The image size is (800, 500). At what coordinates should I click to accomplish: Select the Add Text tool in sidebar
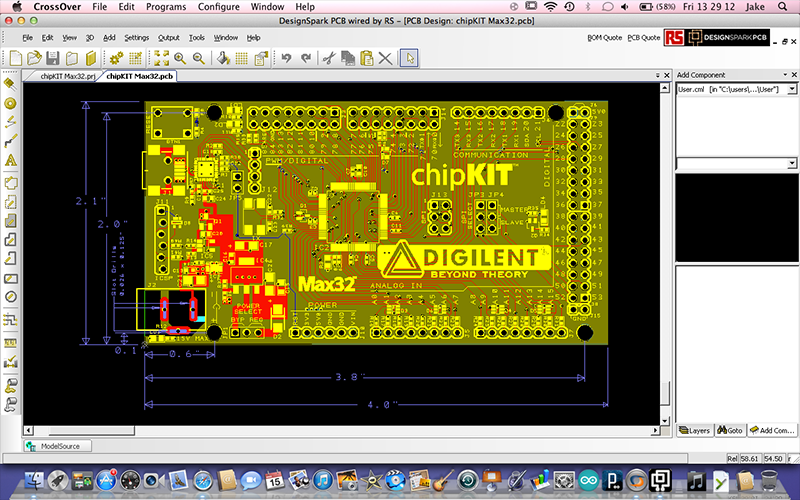pos(11,159)
